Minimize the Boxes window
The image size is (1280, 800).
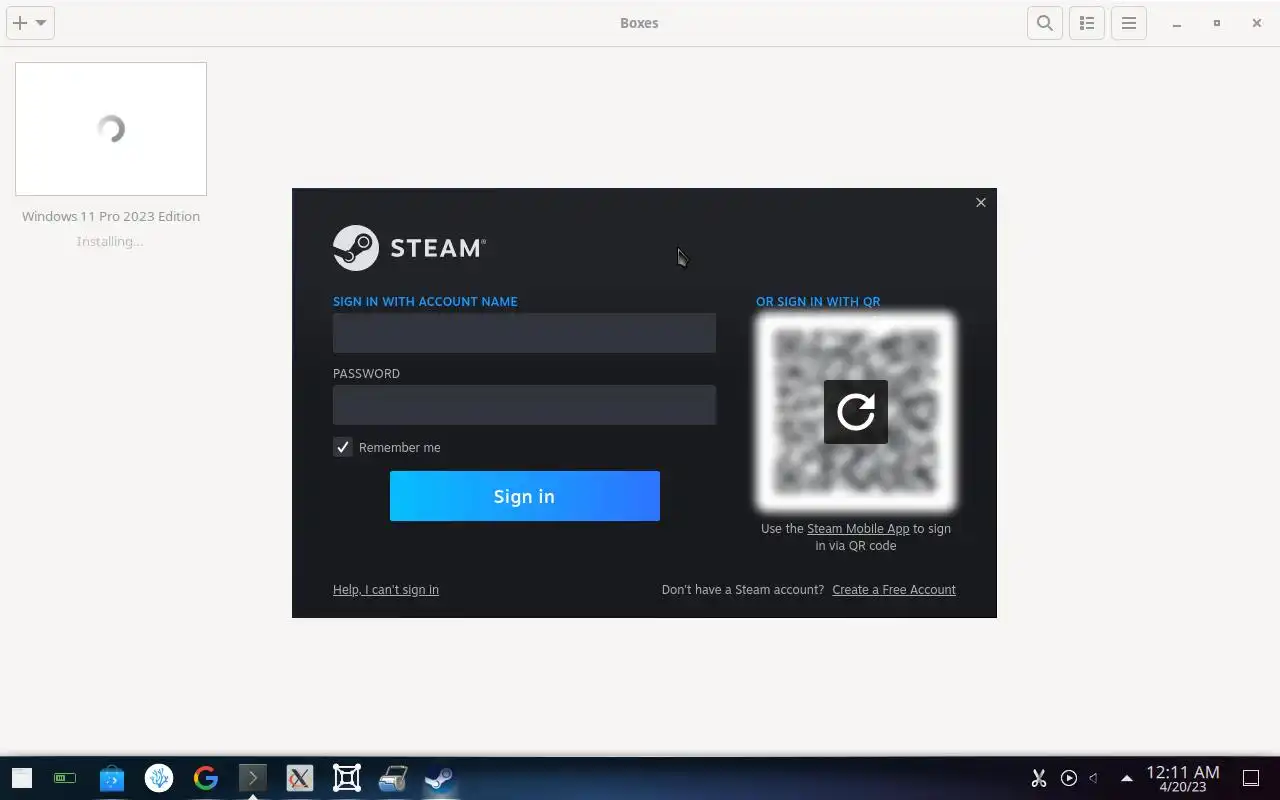(x=1177, y=23)
